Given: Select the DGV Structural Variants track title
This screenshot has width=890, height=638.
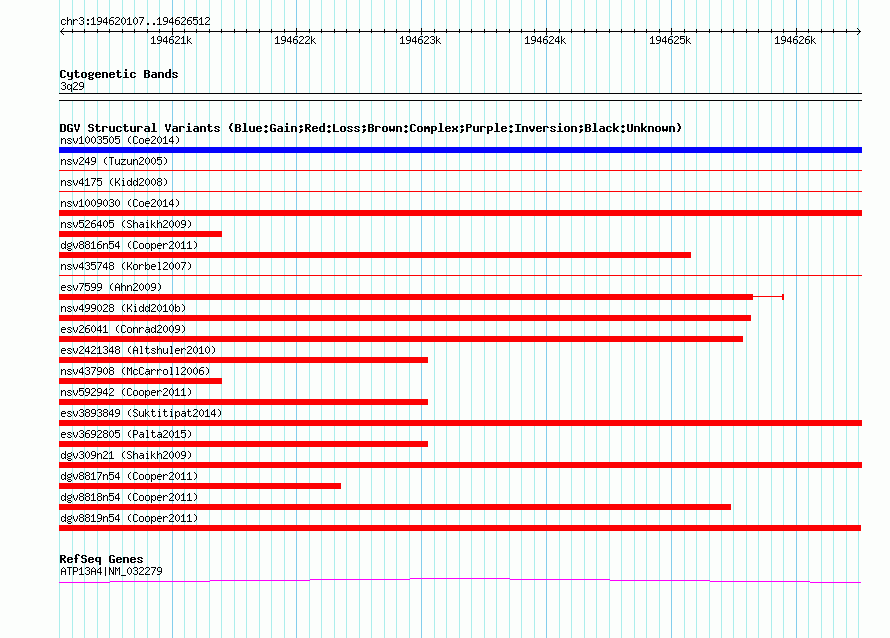Looking at the screenshot, I should click(x=371, y=128).
